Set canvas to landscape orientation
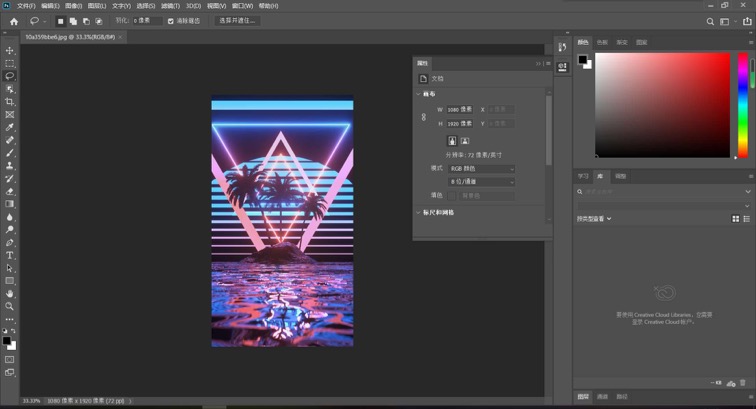The image size is (756, 409). pyautogui.click(x=465, y=141)
